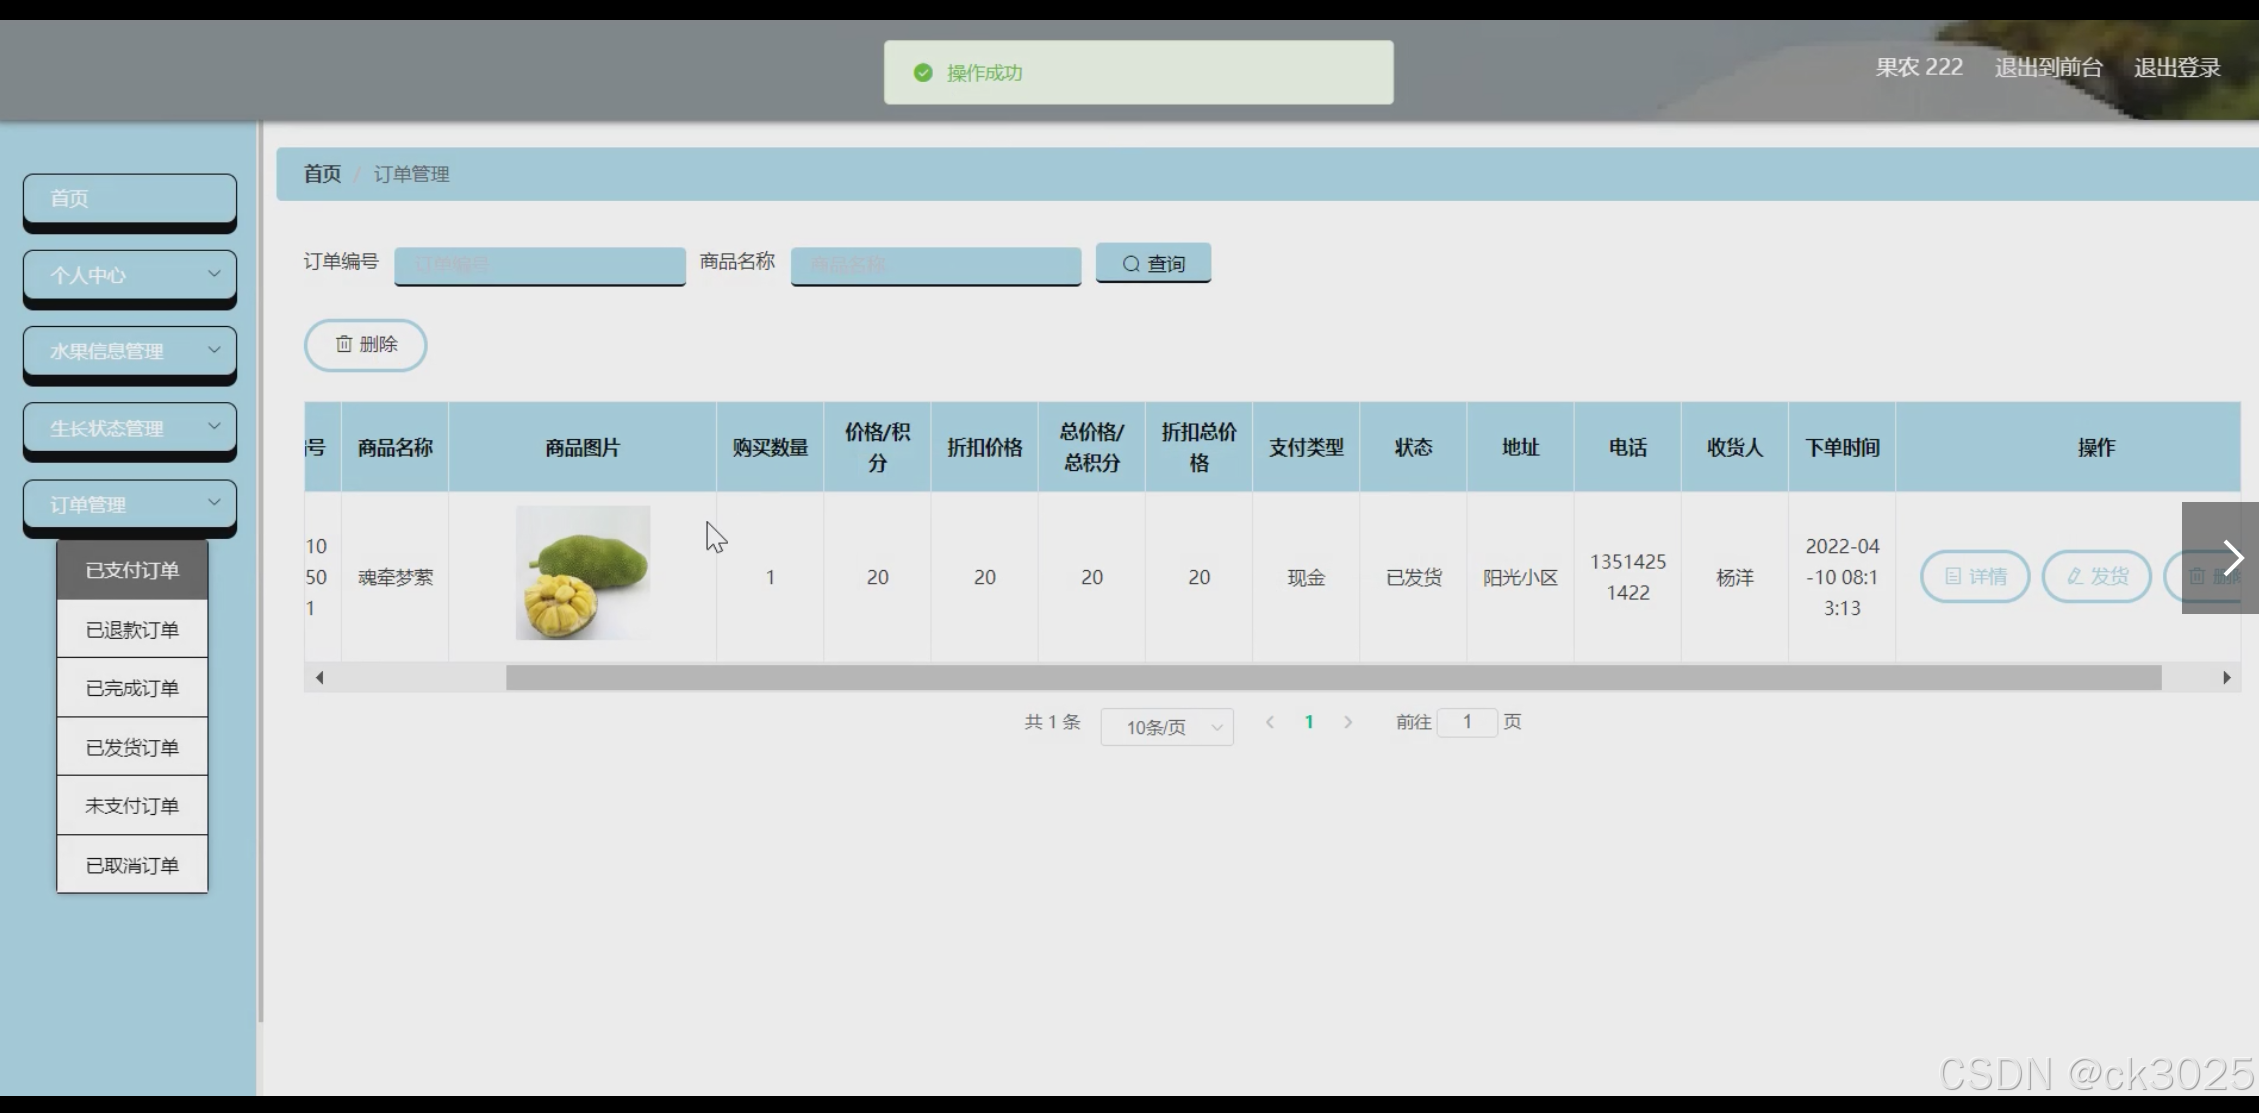The width and height of the screenshot is (2259, 1113).
Task: Open the 10条/页 page-size dropdown
Action: pyautogui.click(x=1166, y=727)
